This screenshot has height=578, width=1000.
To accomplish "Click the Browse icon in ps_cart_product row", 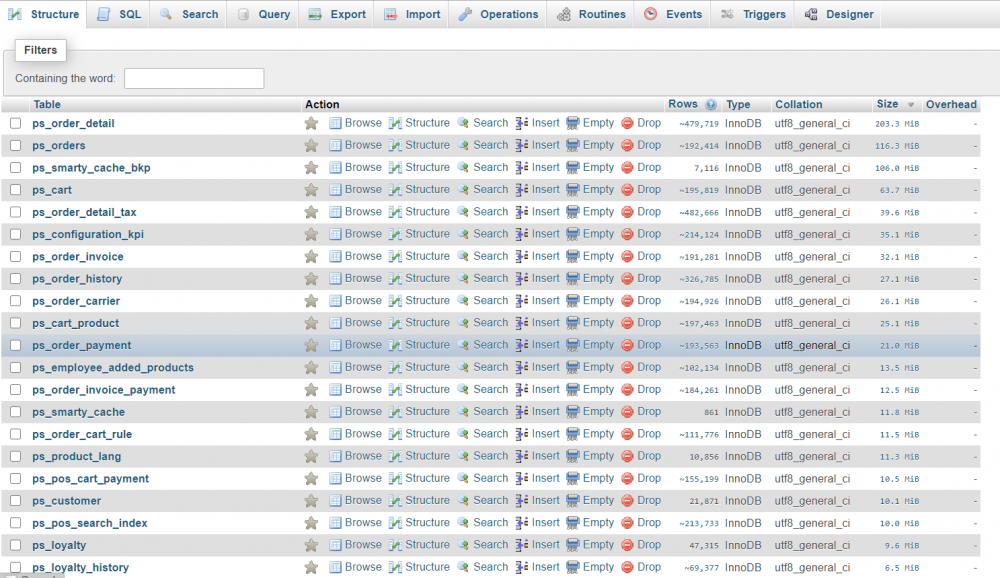I will click(335, 323).
